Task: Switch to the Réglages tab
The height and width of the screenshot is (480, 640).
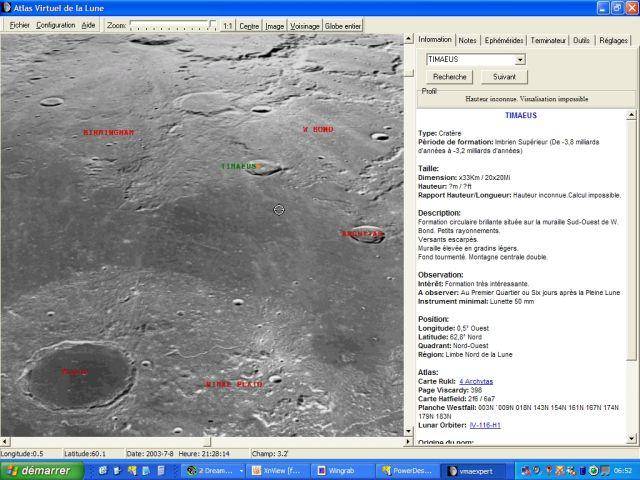Action: 613,40
